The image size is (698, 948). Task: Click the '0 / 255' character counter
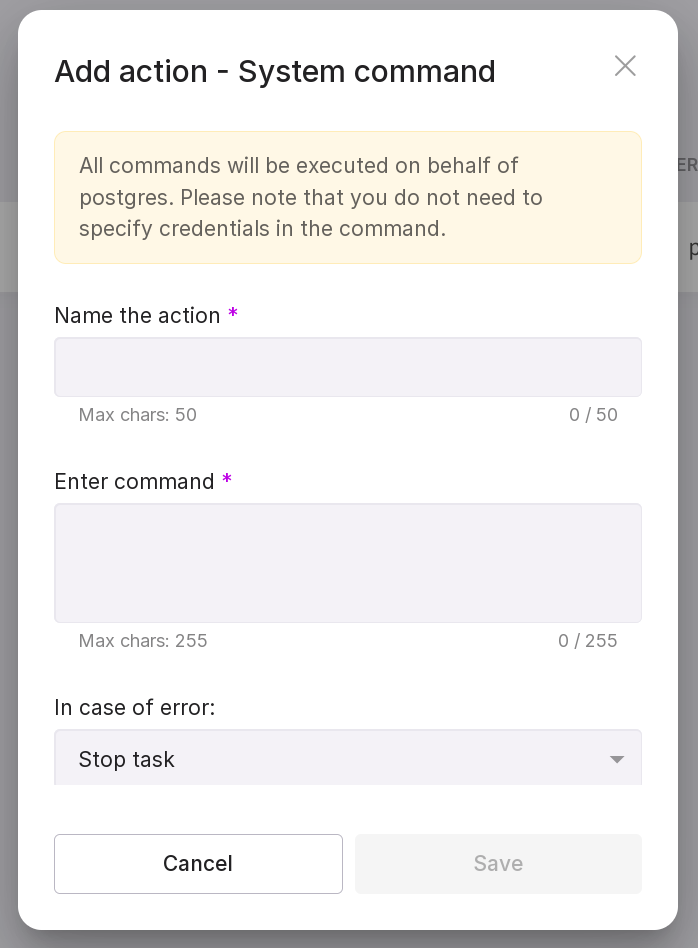587,641
